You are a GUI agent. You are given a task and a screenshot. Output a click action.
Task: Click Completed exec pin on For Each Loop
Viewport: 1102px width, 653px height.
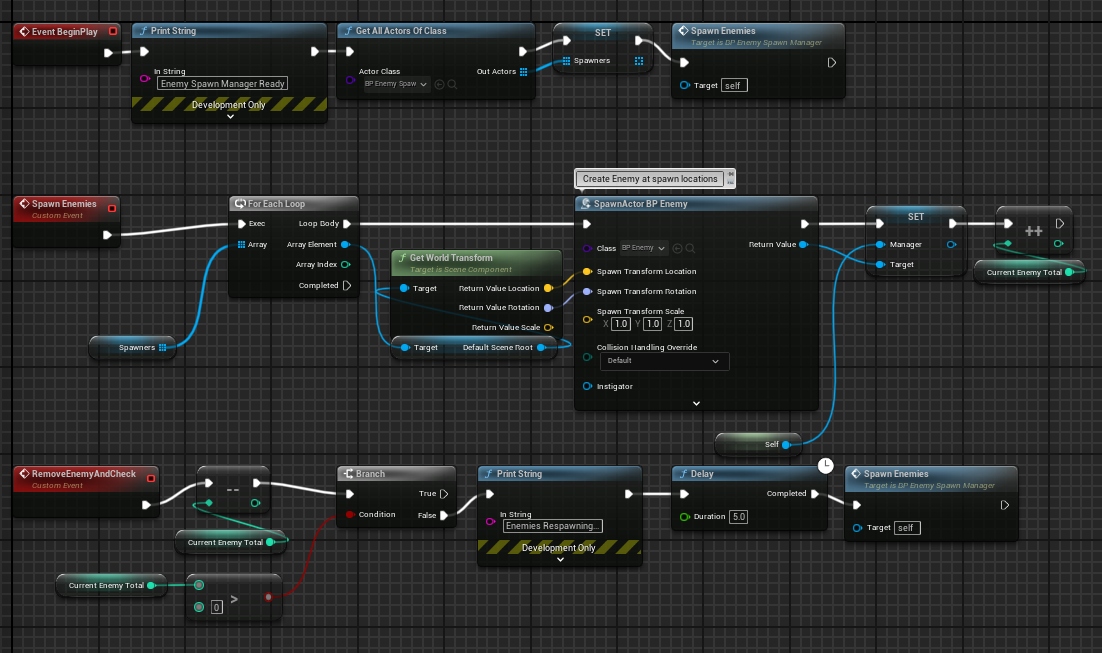point(346,285)
